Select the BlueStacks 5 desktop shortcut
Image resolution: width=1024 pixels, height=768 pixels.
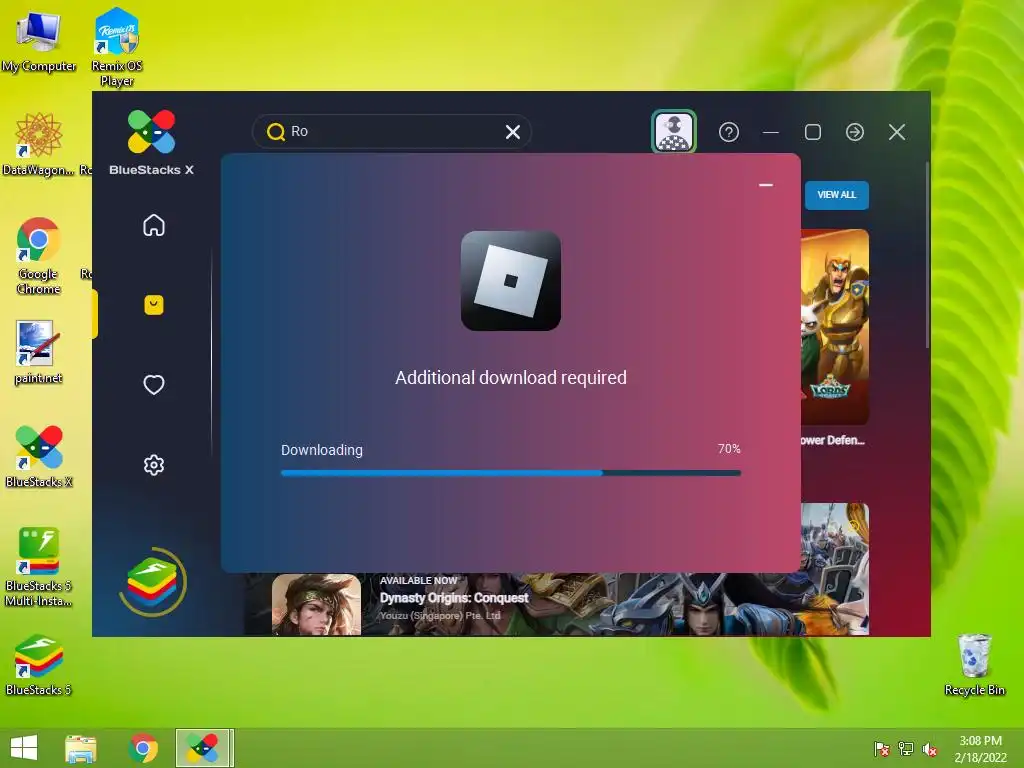39,665
